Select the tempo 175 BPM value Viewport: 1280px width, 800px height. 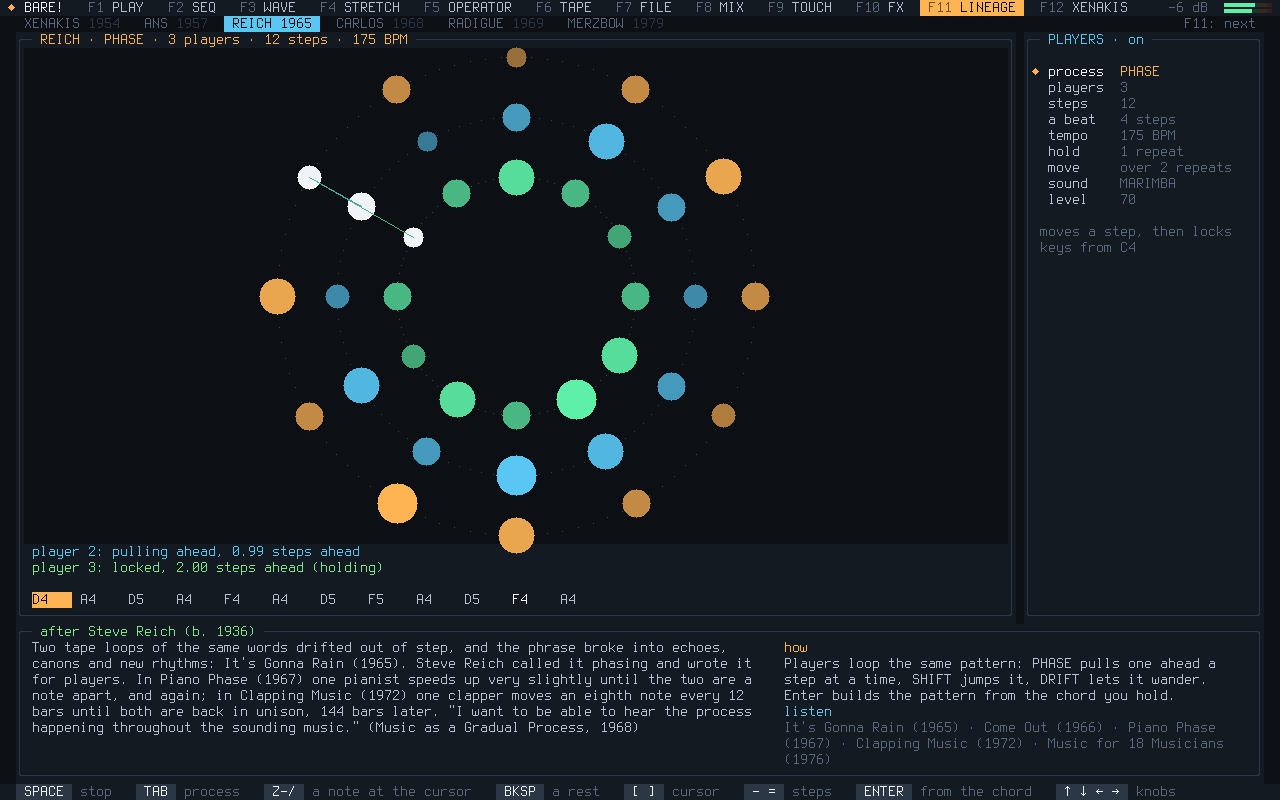click(x=1148, y=136)
